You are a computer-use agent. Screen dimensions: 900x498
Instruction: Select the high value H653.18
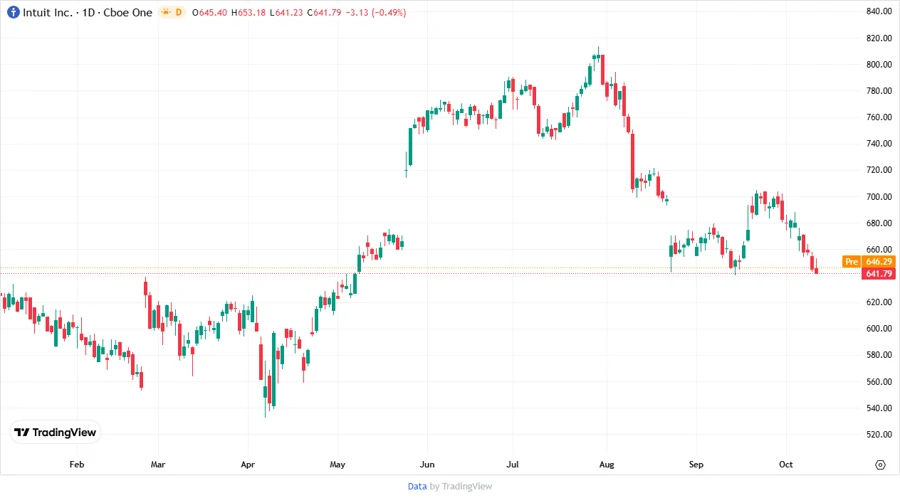pyautogui.click(x=249, y=13)
